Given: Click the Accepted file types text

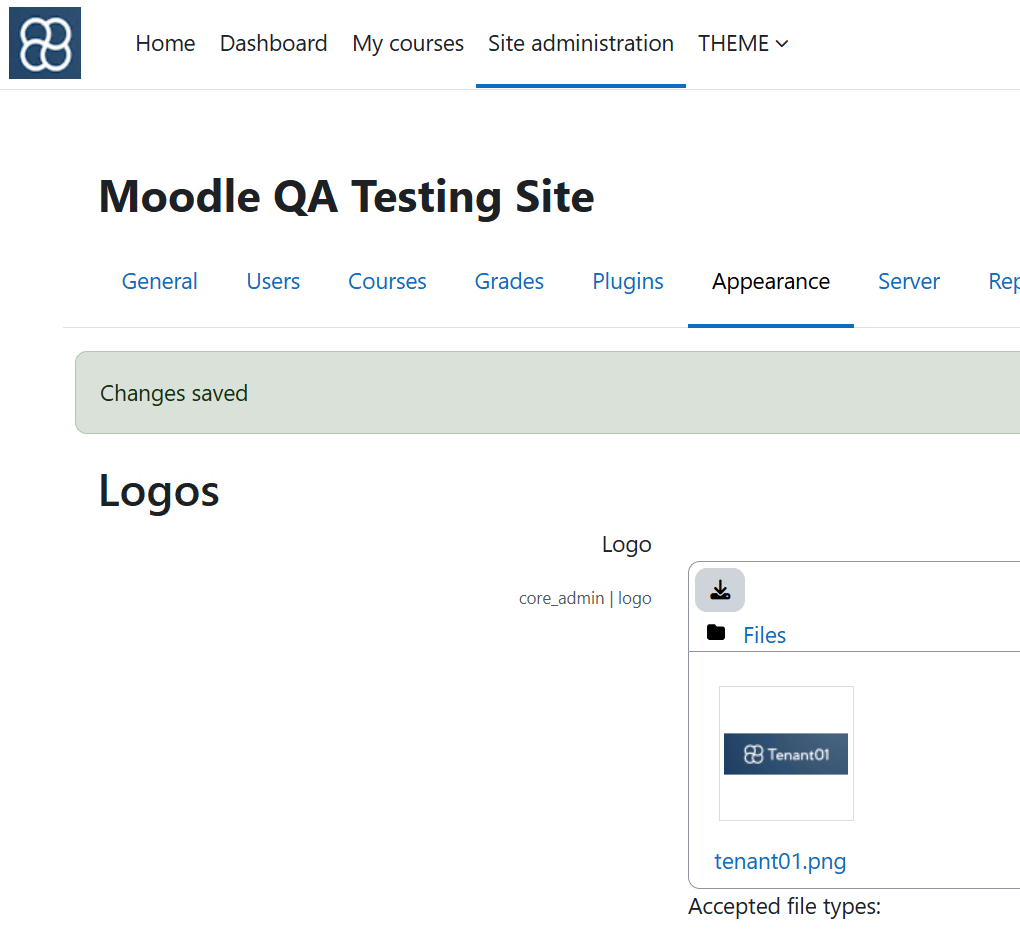Looking at the screenshot, I should 785,907.
